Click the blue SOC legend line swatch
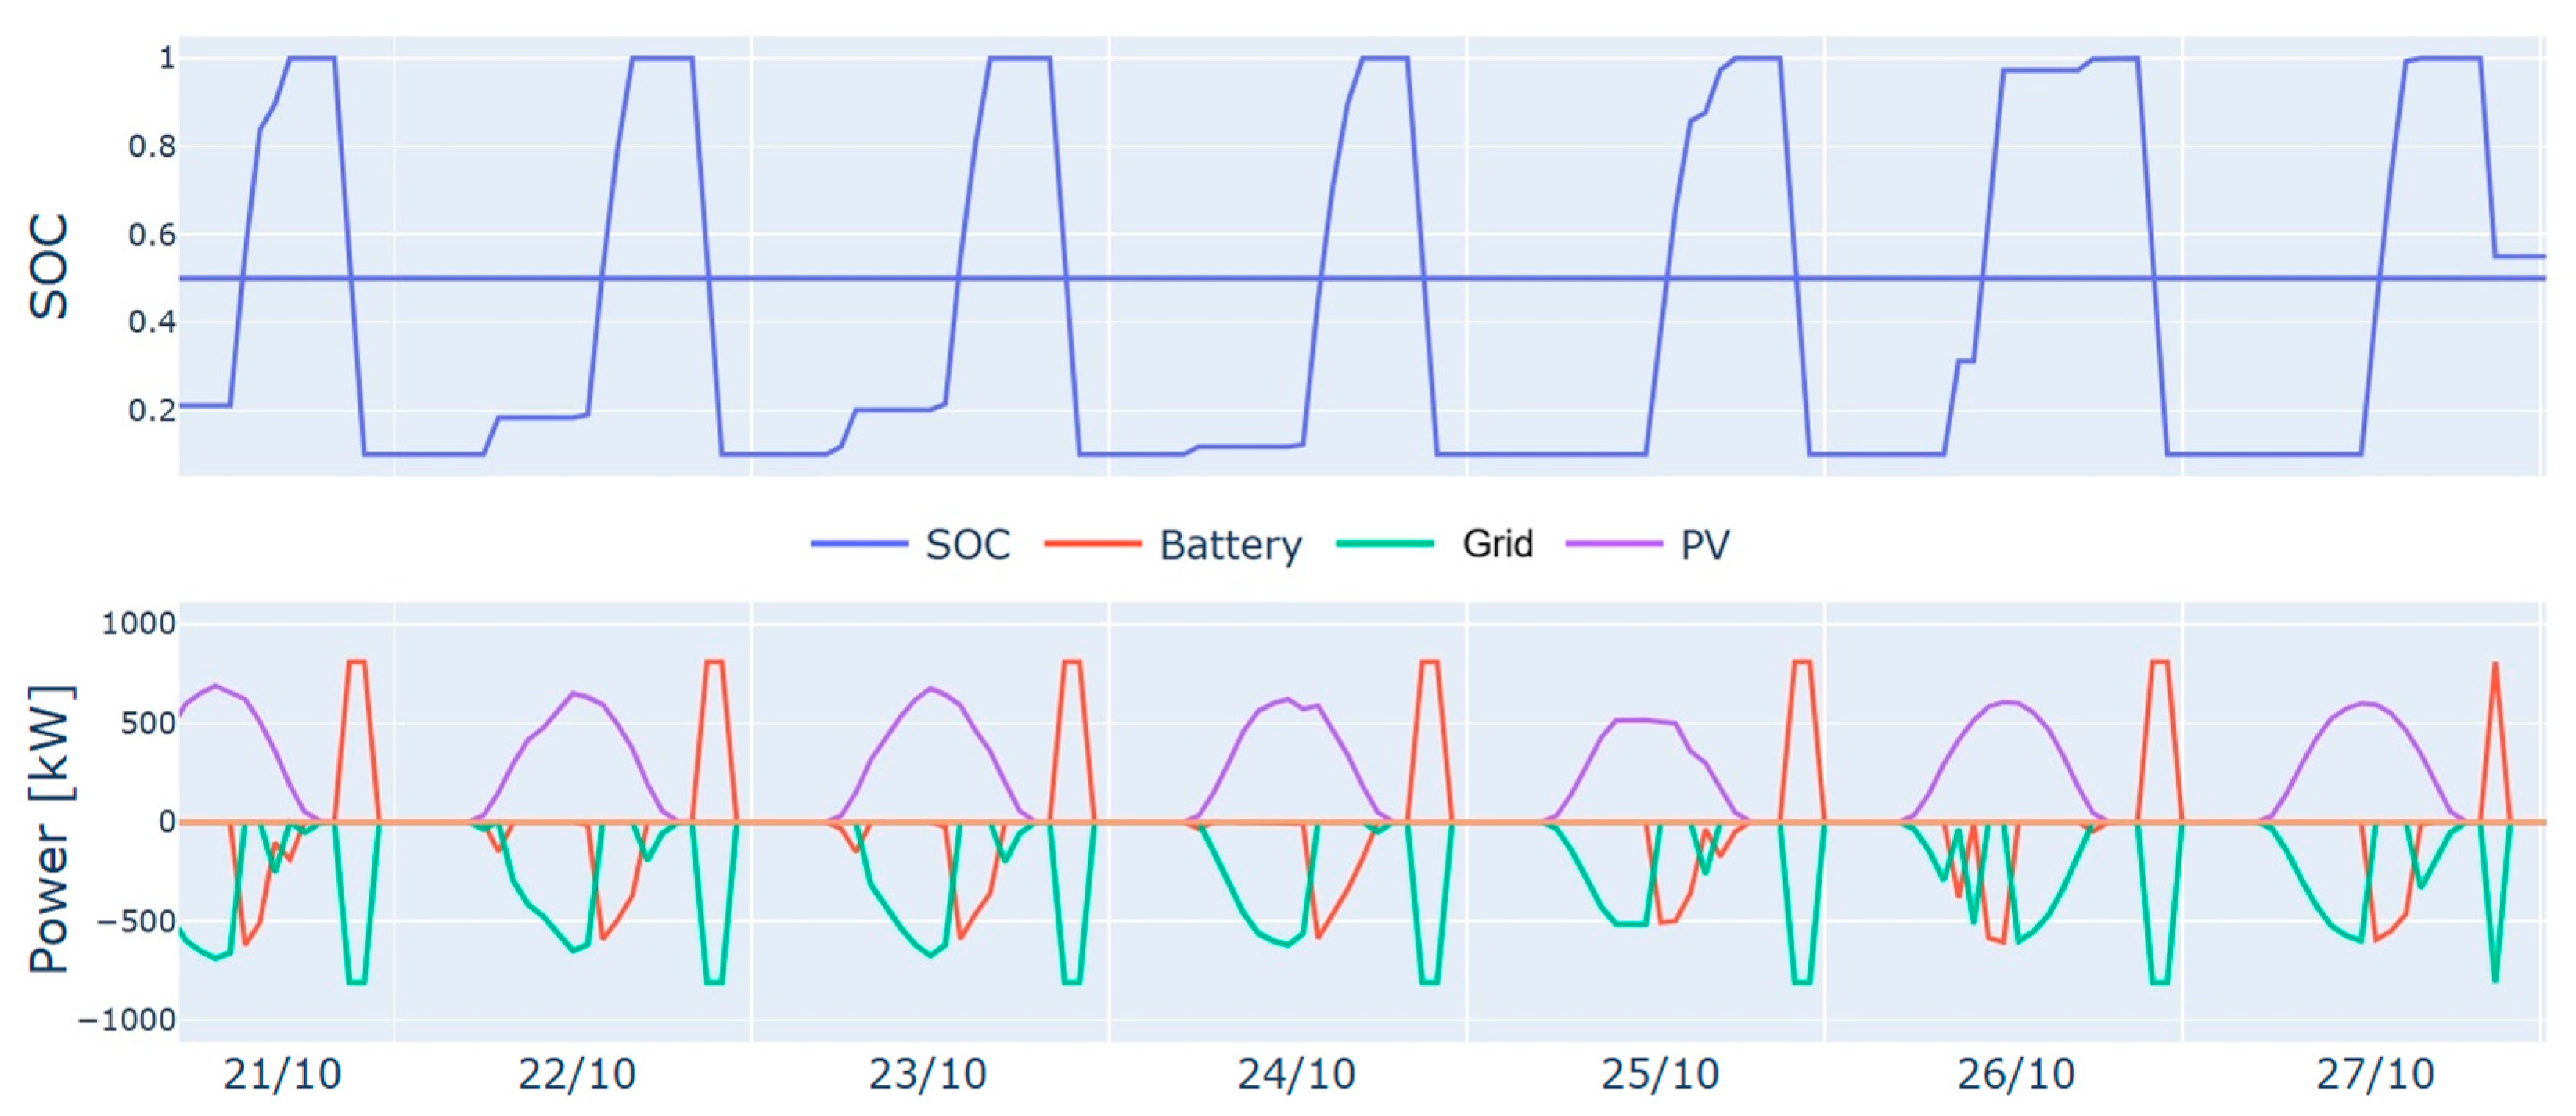This screenshot has height=1116, width=2576. (x=859, y=544)
